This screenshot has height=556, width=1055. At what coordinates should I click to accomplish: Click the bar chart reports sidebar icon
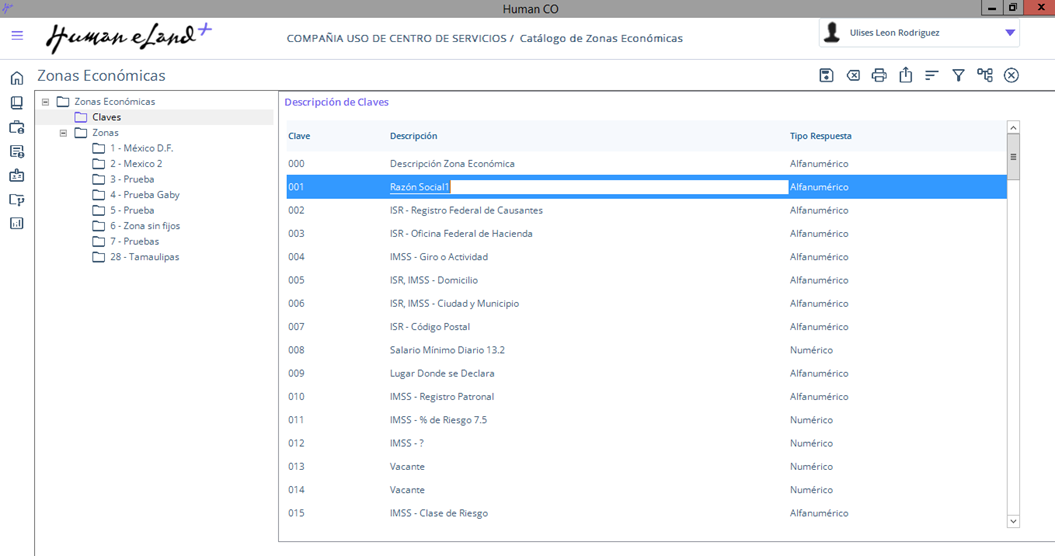pos(16,223)
